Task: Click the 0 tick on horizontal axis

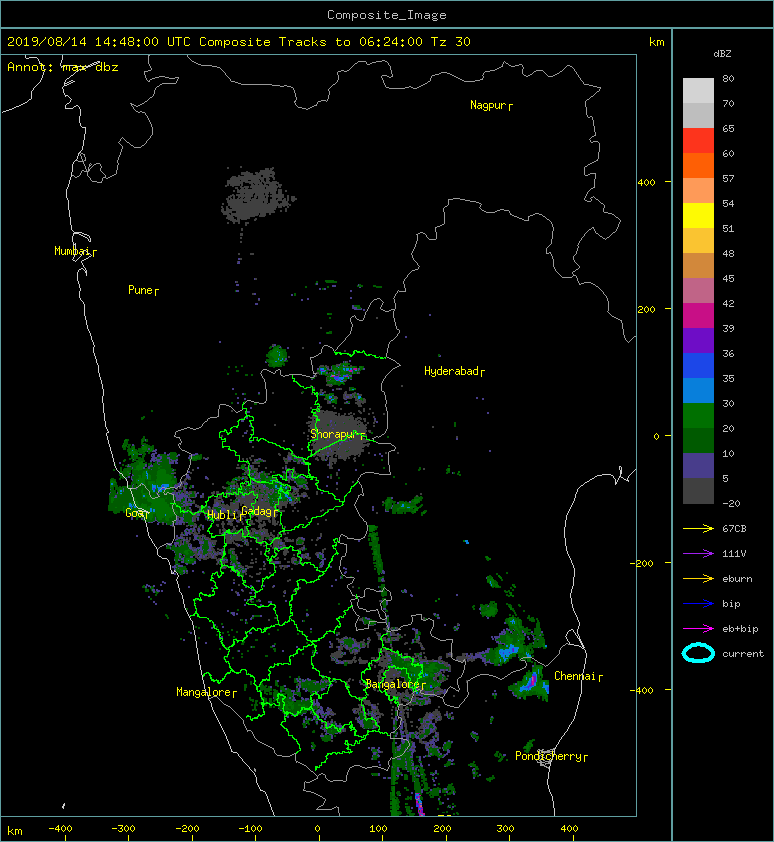Action: 317,829
